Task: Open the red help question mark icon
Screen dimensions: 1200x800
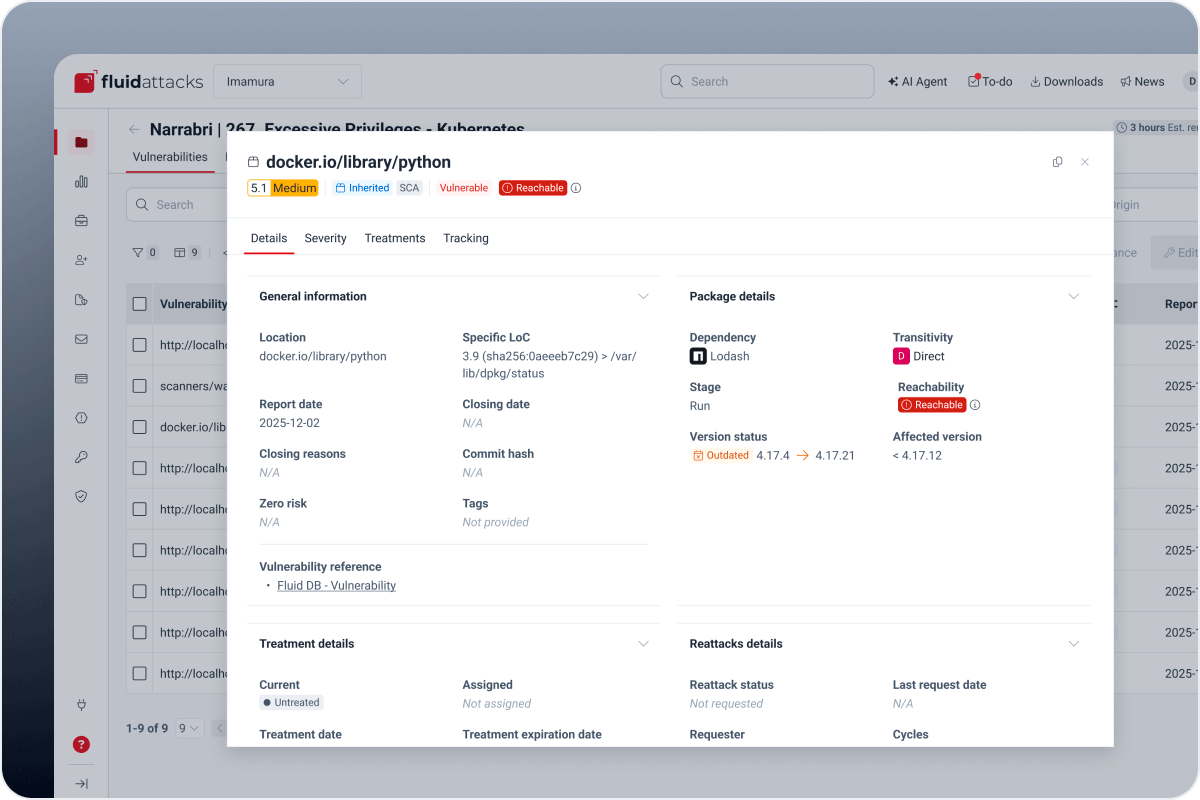Action: 81,744
